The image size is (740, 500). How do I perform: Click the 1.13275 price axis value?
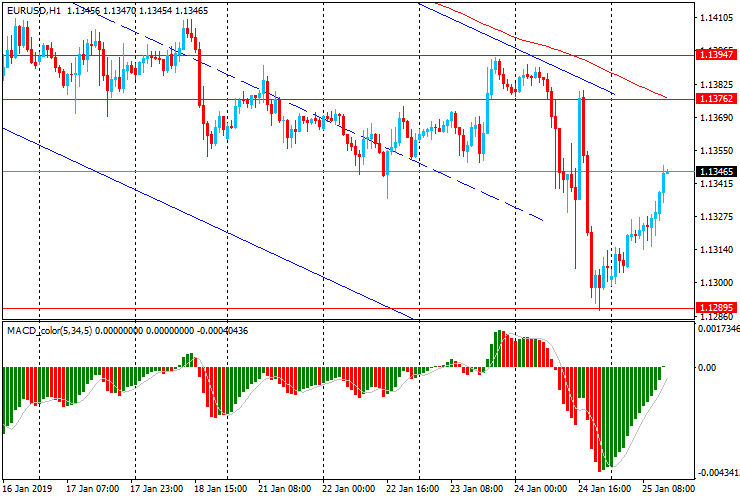[717, 217]
